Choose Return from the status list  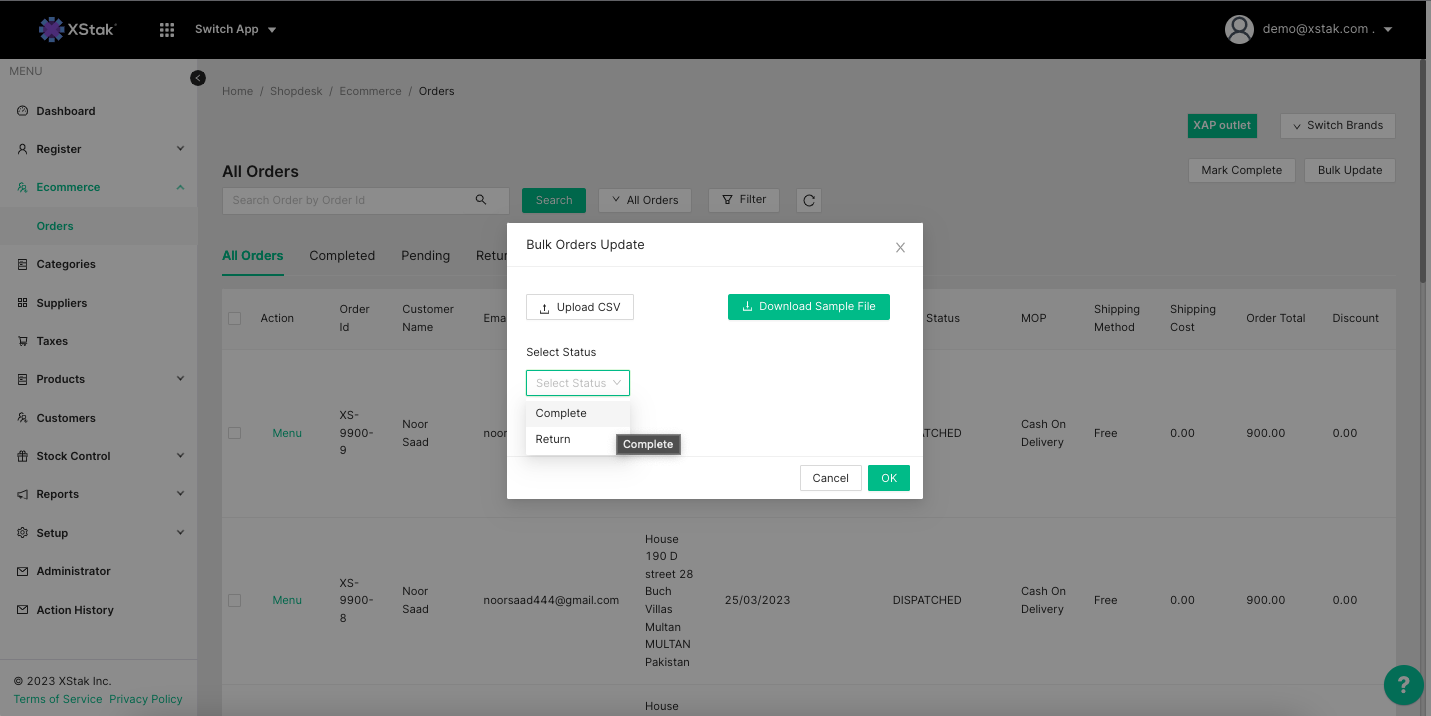tap(553, 439)
